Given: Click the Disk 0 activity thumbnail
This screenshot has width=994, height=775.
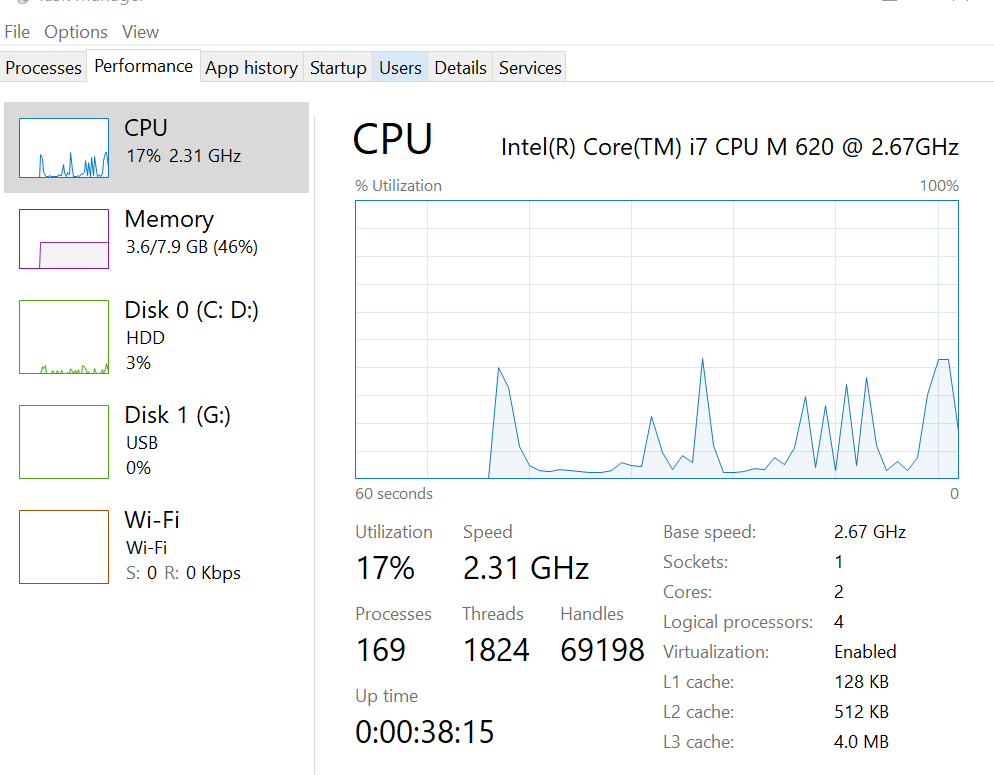Looking at the screenshot, I should coord(64,337).
